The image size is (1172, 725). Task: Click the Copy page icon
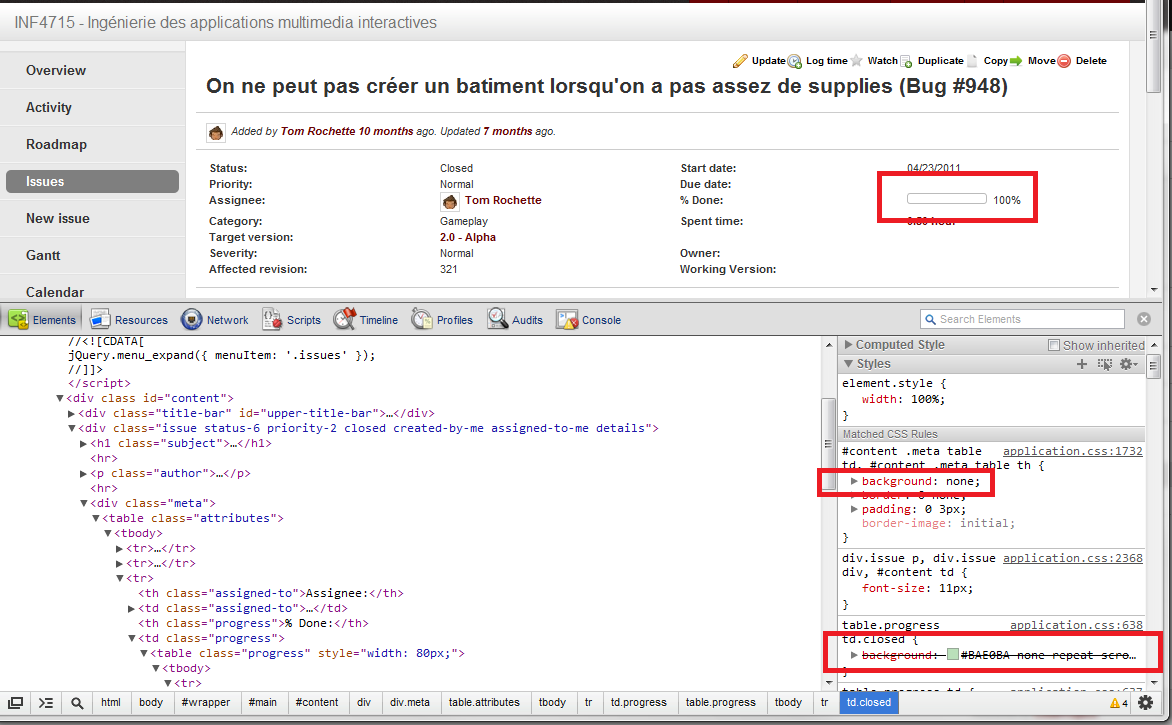[972, 61]
